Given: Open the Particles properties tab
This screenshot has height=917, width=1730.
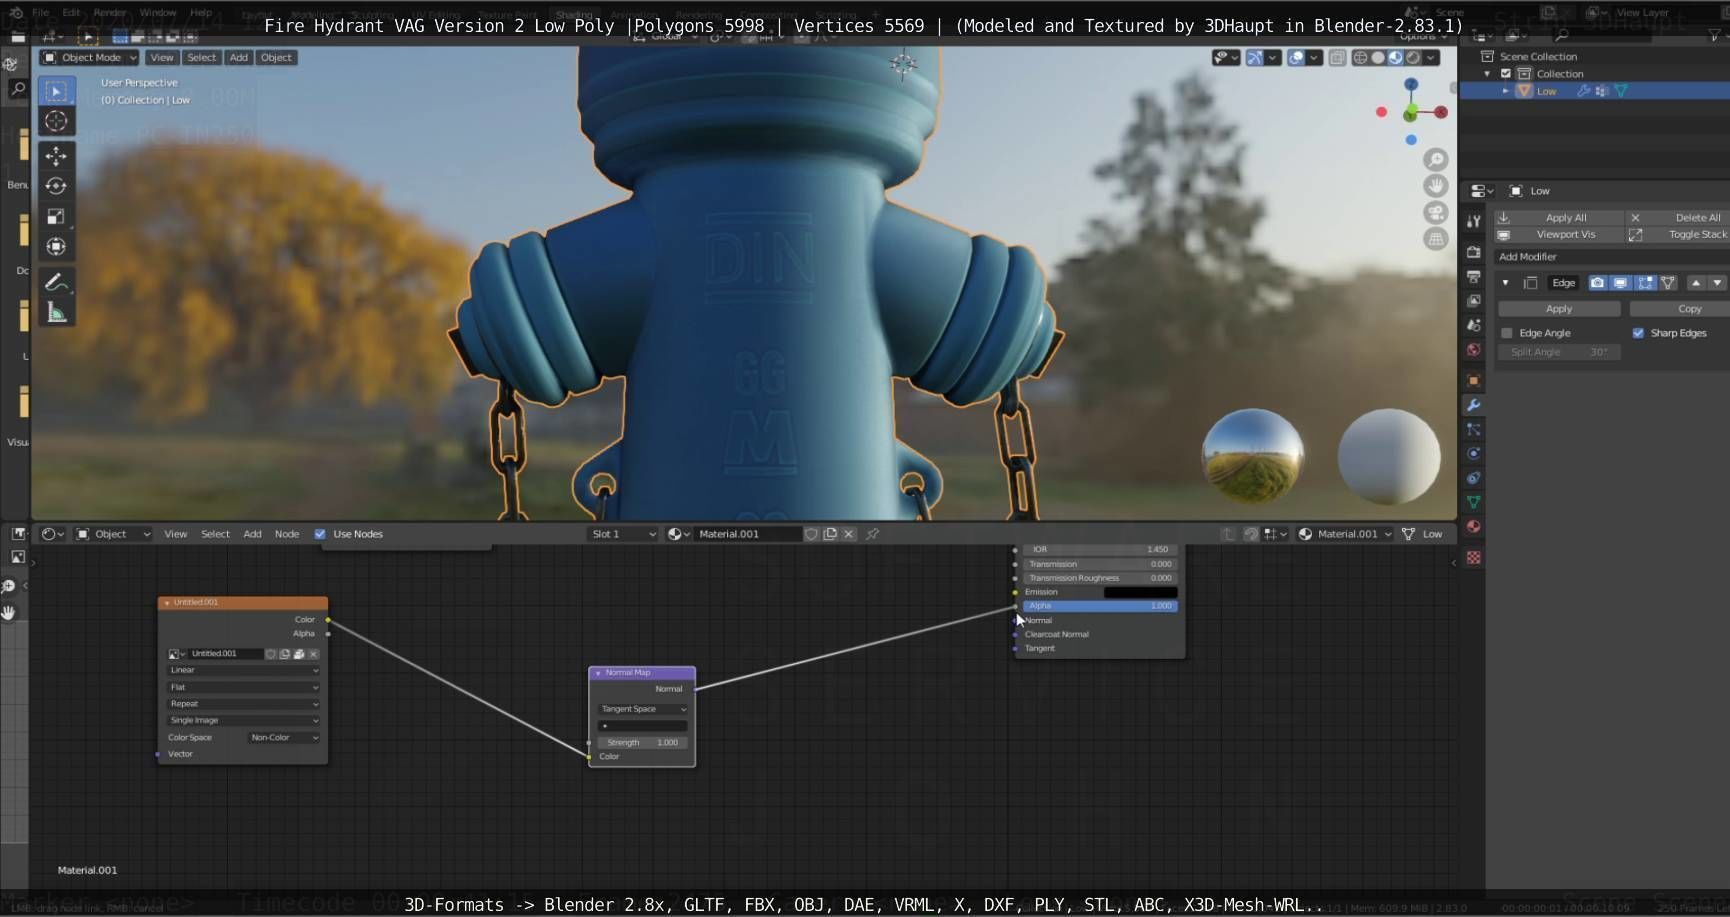Looking at the screenshot, I should pyautogui.click(x=1473, y=429).
